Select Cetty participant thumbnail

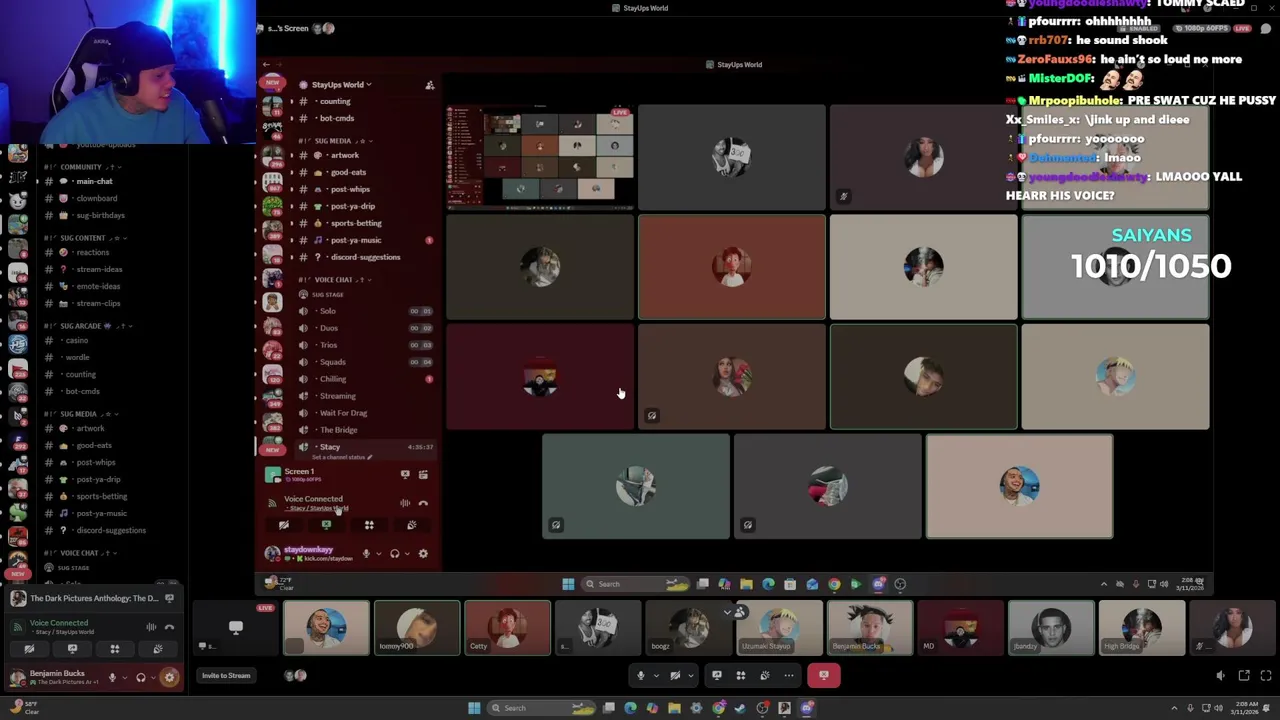[508, 628]
